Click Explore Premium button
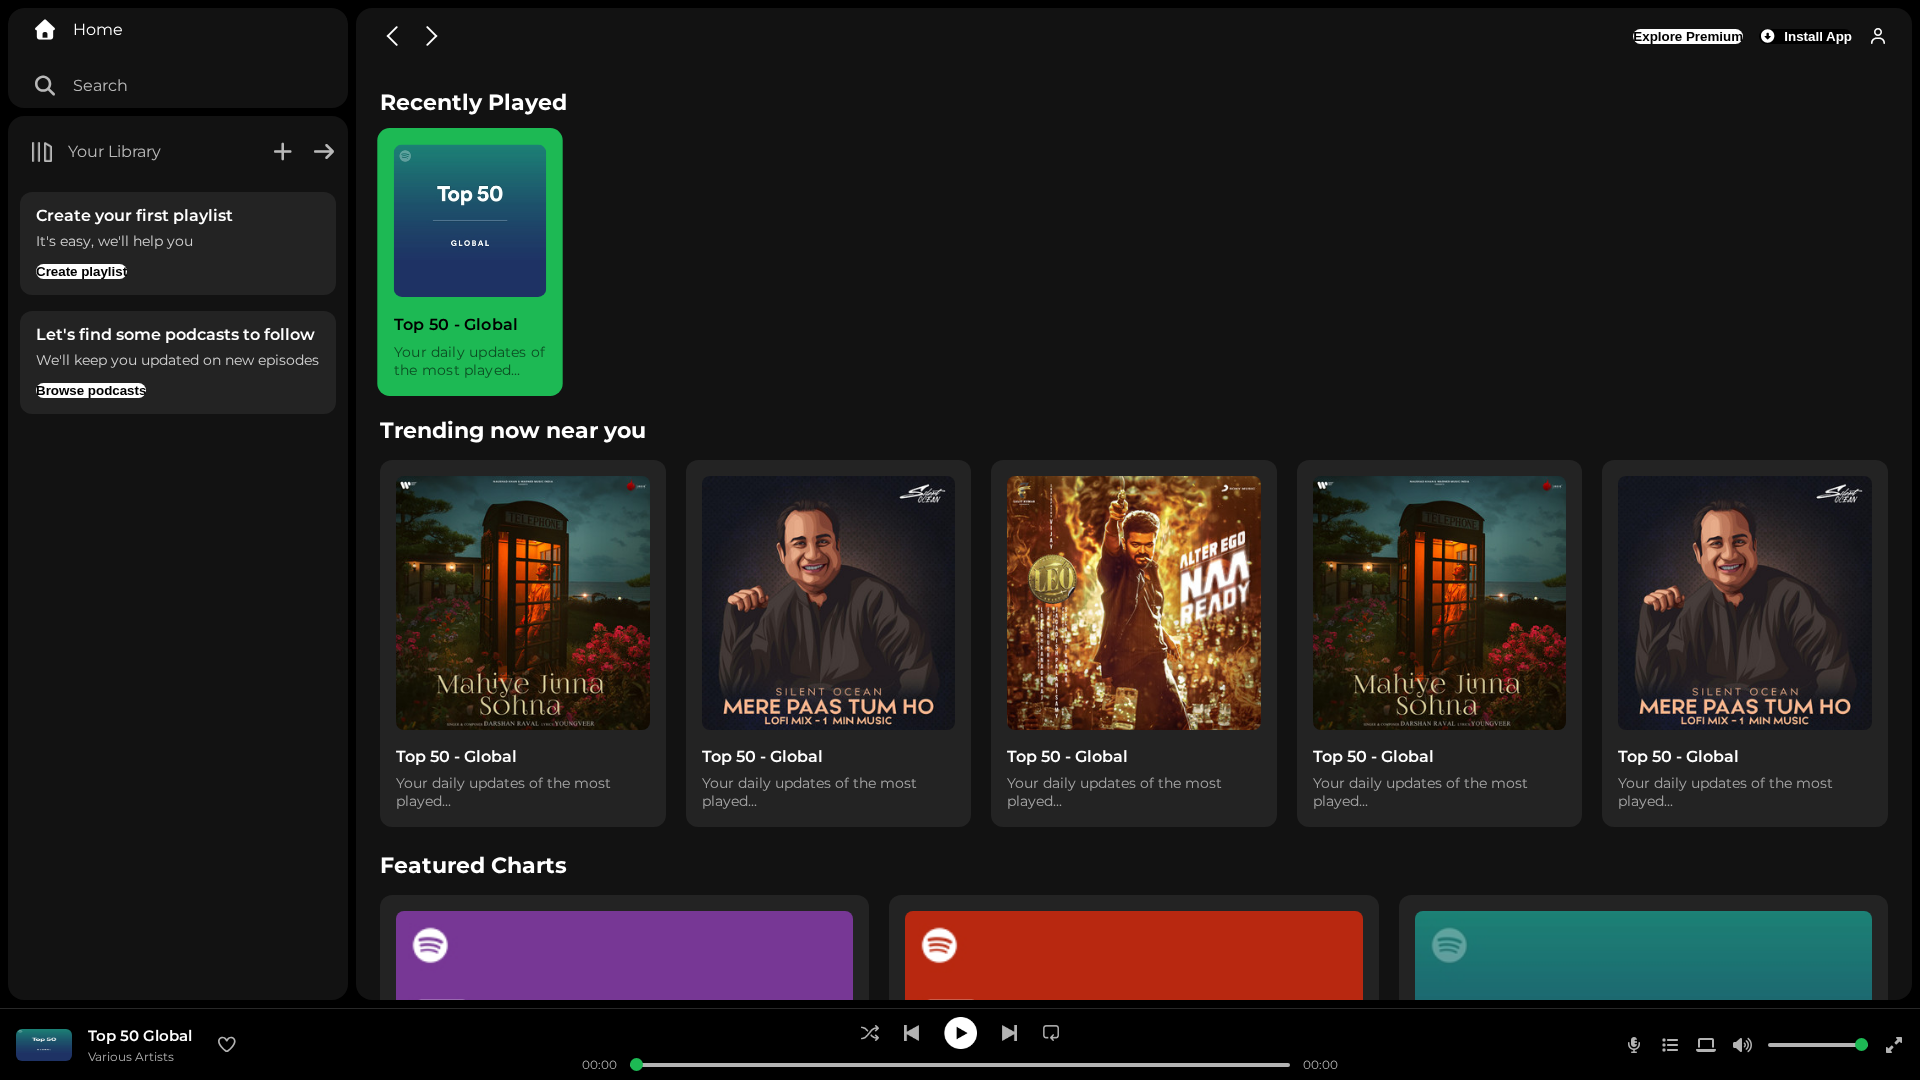 pos(1688,37)
